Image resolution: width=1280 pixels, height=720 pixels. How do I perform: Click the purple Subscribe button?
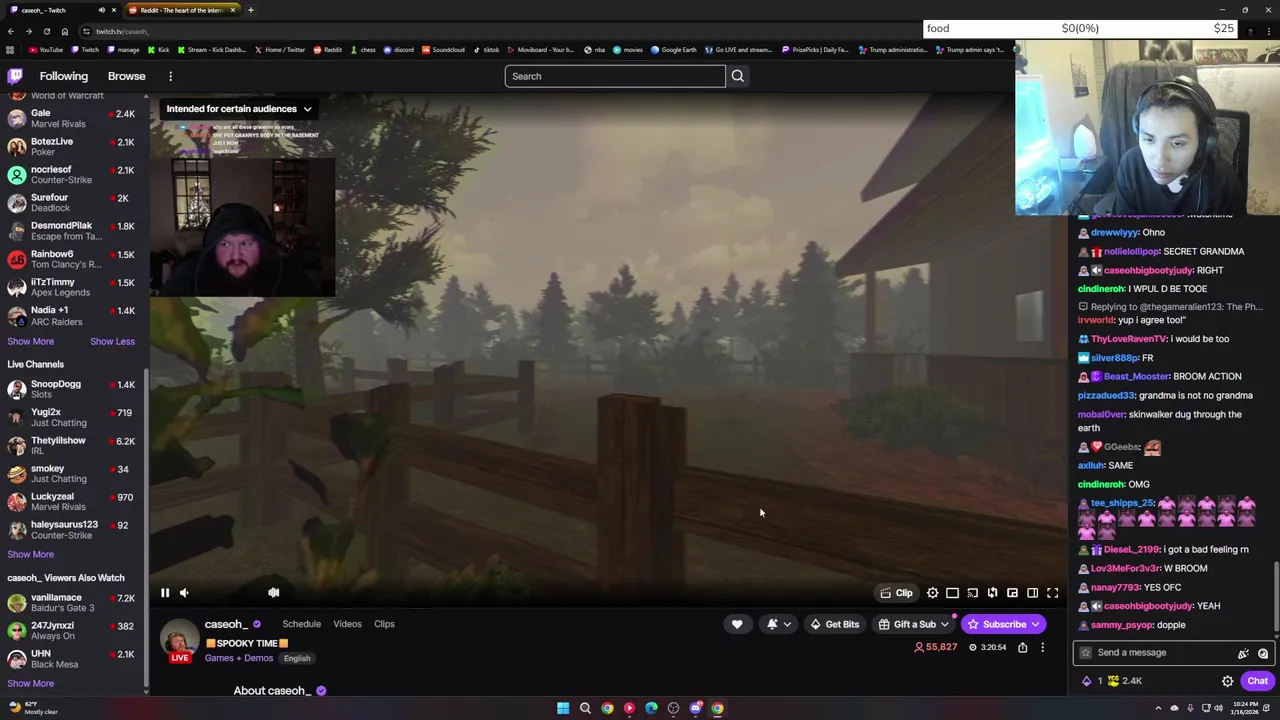(1003, 624)
